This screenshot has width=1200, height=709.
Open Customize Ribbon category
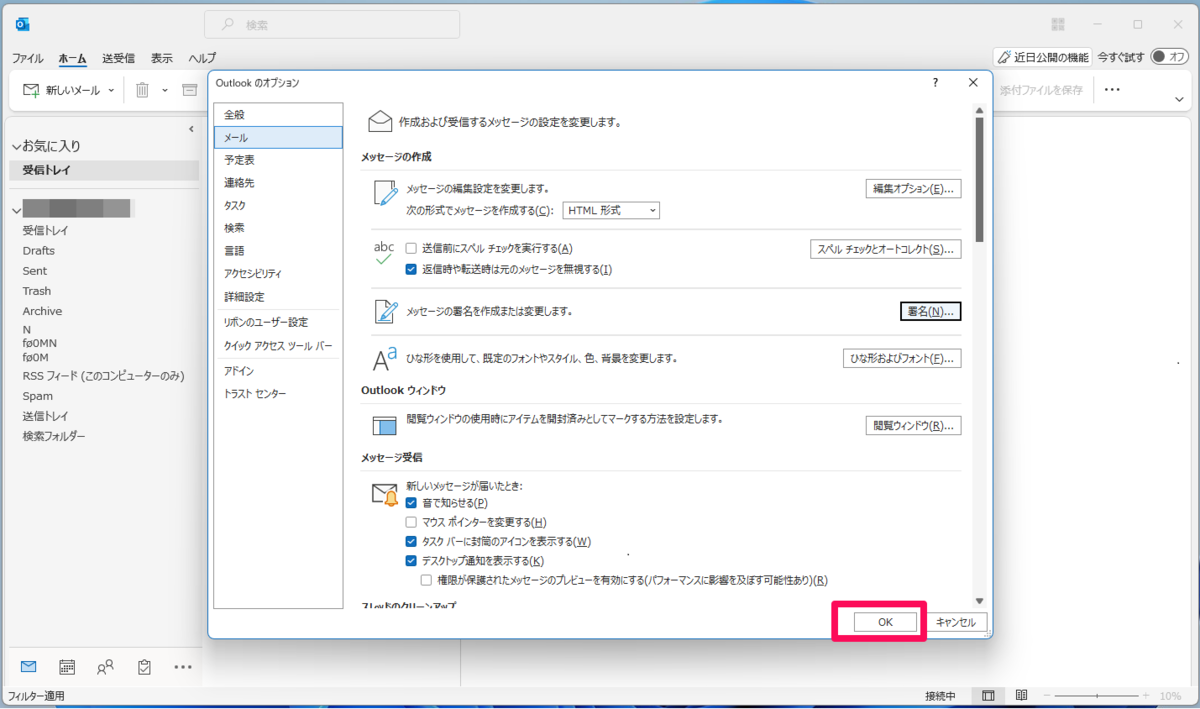tap(278, 322)
